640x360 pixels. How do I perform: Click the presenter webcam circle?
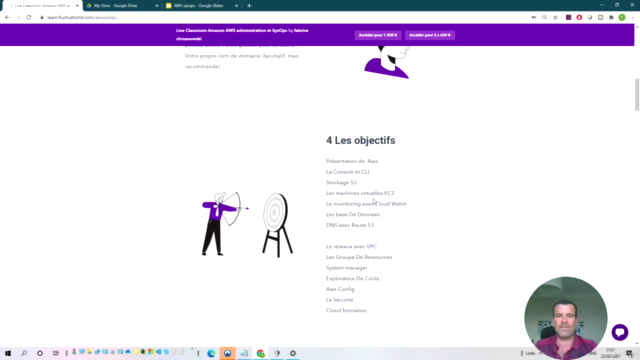(x=566, y=318)
